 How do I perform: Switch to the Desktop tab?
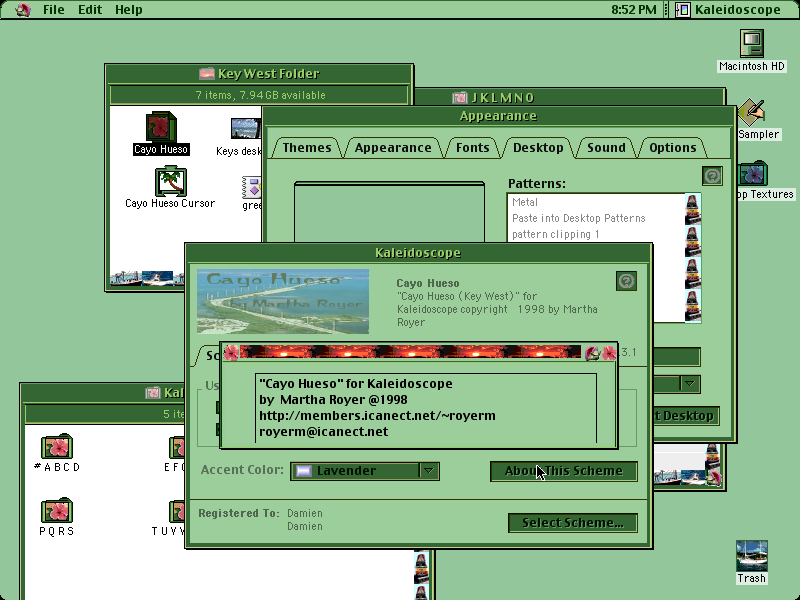click(538, 147)
